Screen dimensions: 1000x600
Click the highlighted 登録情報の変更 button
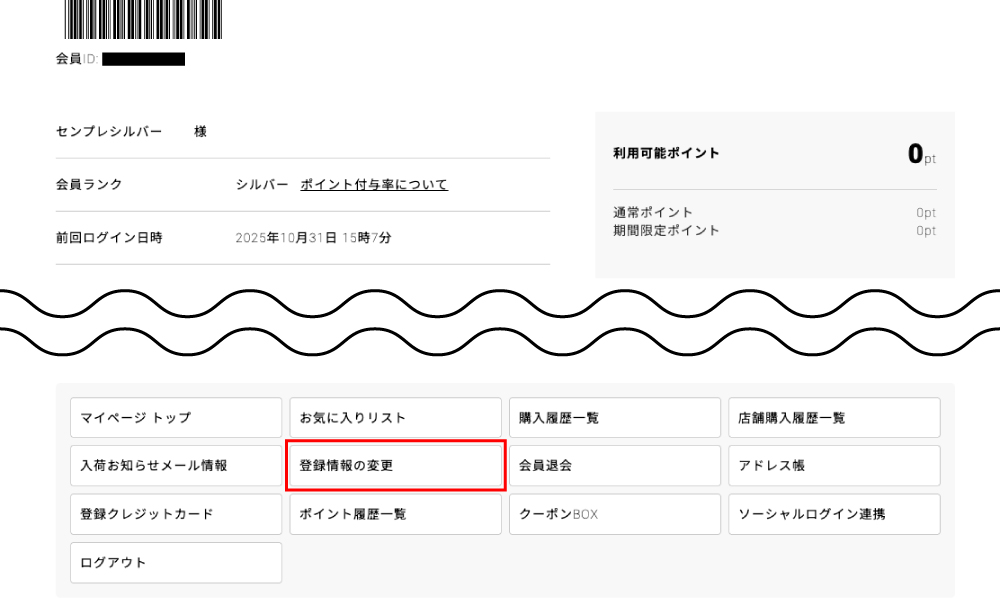pos(395,466)
